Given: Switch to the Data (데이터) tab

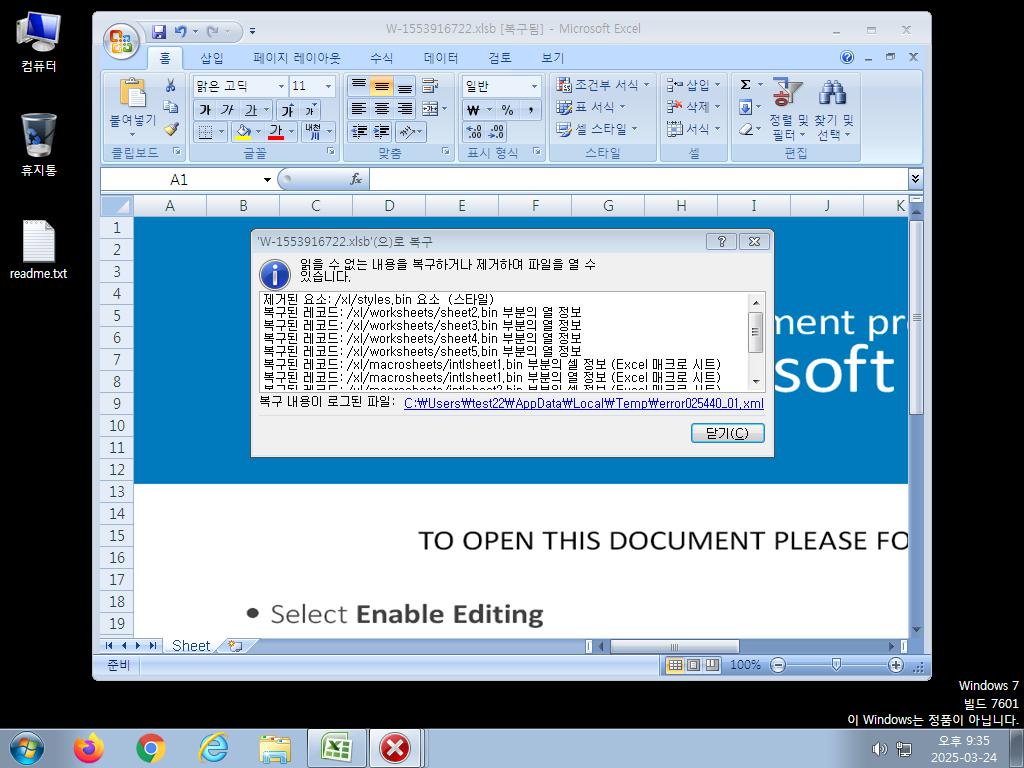Looking at the screenshot, I should click(441, 58).
